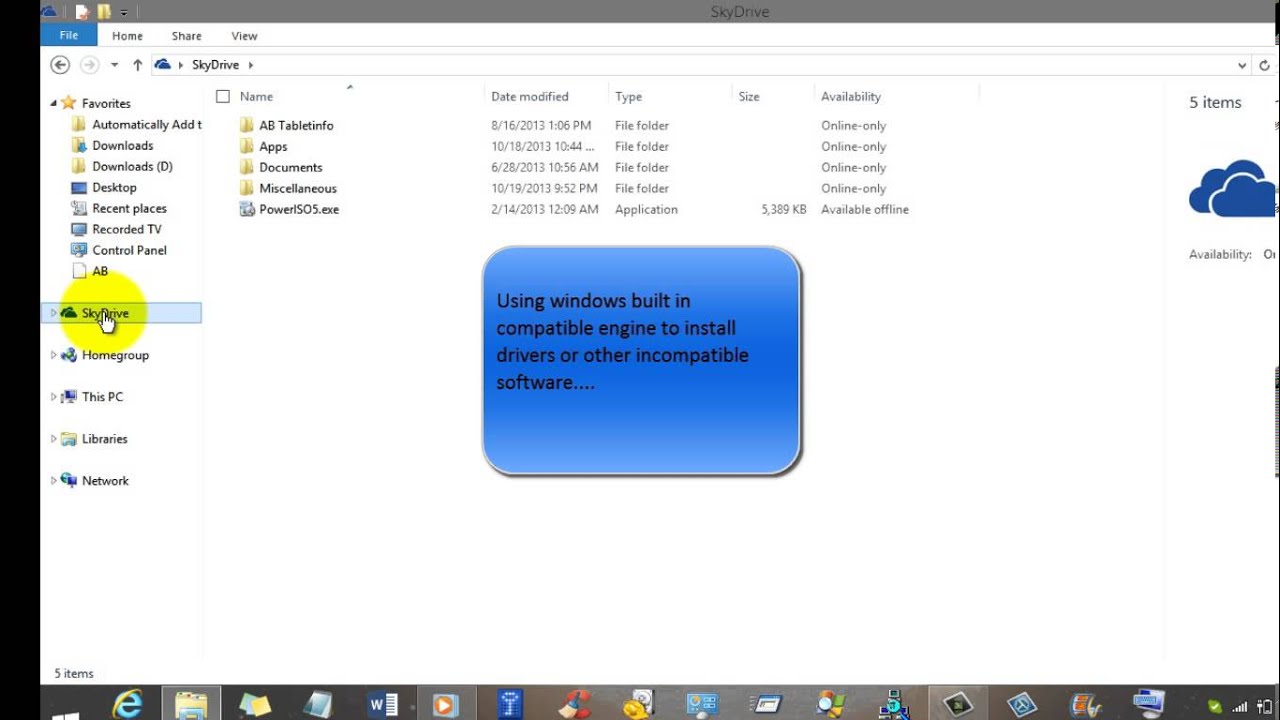Expand the Libraries tree node
This screenshot has height=720, width=1280.
click(x=54, y=439)
